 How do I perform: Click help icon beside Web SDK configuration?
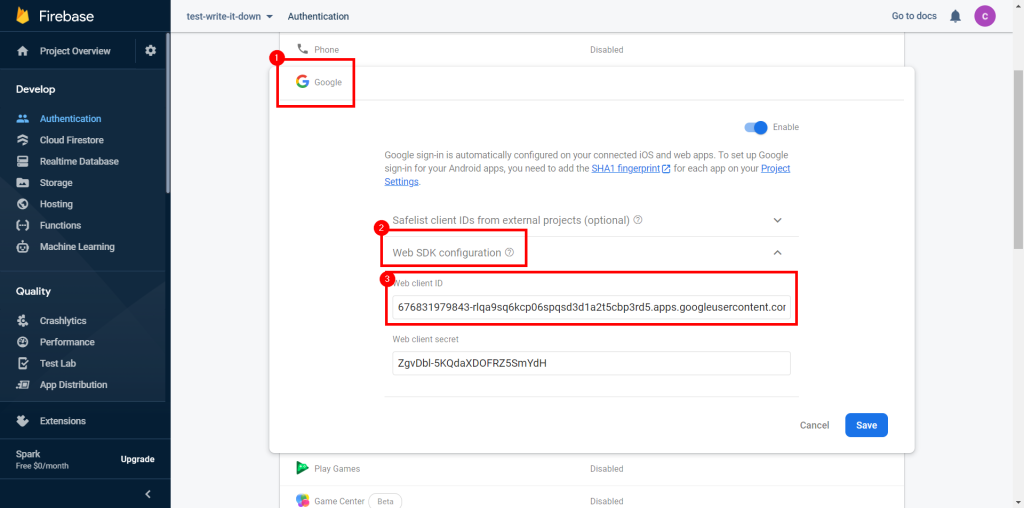(x=509, y=253)
